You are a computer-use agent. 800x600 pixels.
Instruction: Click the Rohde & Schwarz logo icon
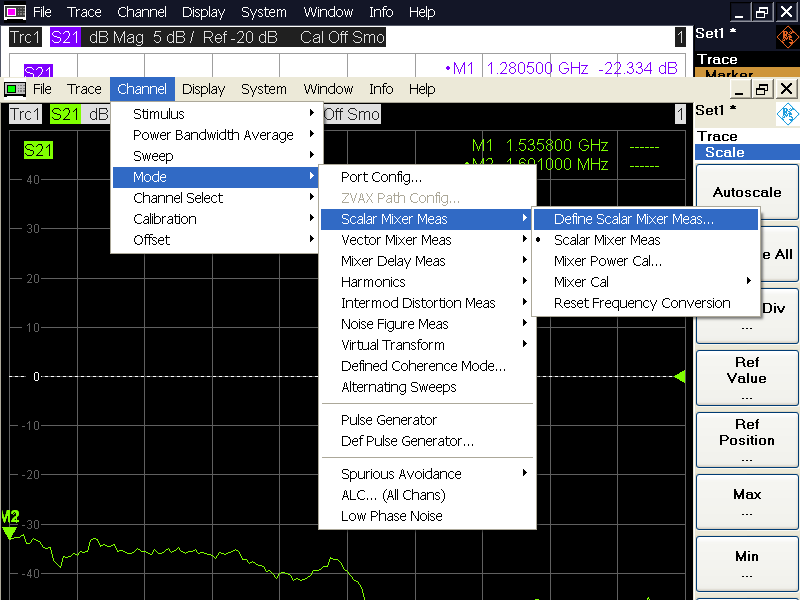(788, 113)
